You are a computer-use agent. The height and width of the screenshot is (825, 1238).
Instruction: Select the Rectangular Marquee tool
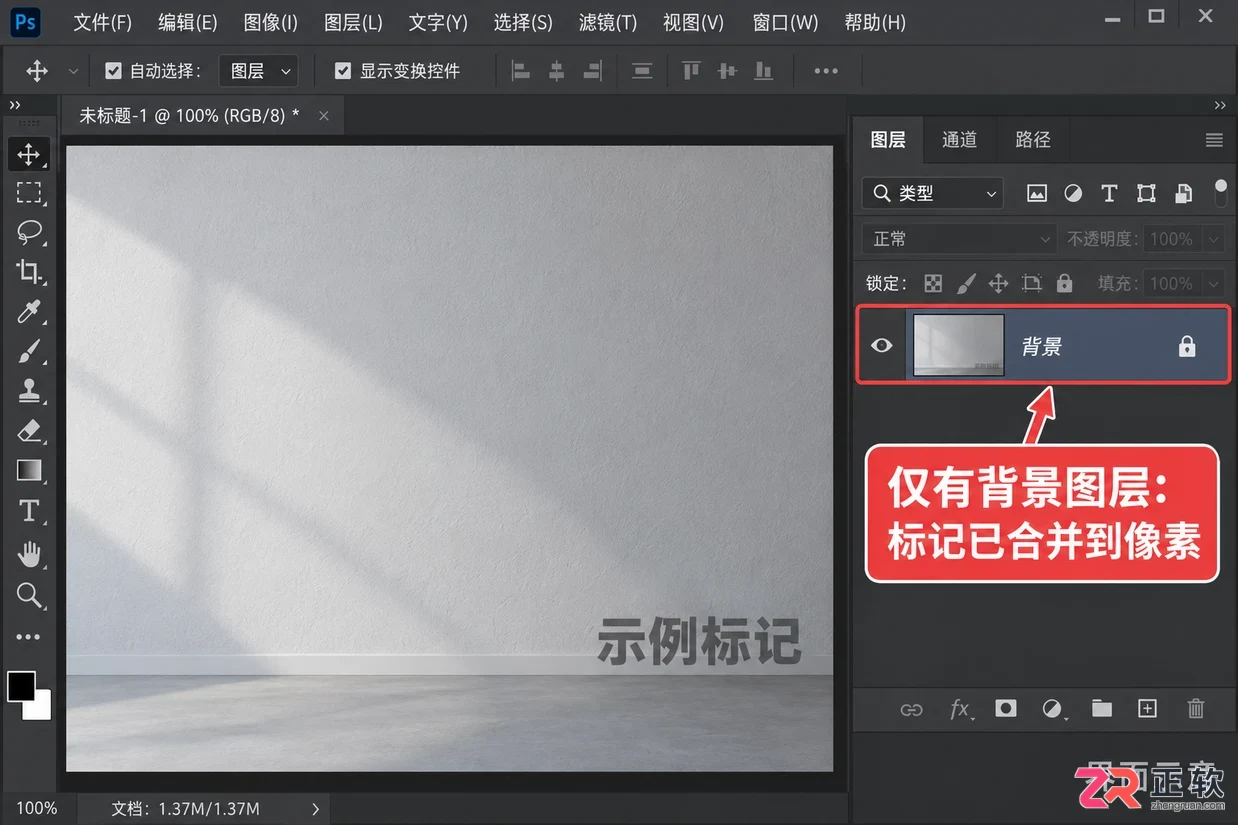(29, 193)
